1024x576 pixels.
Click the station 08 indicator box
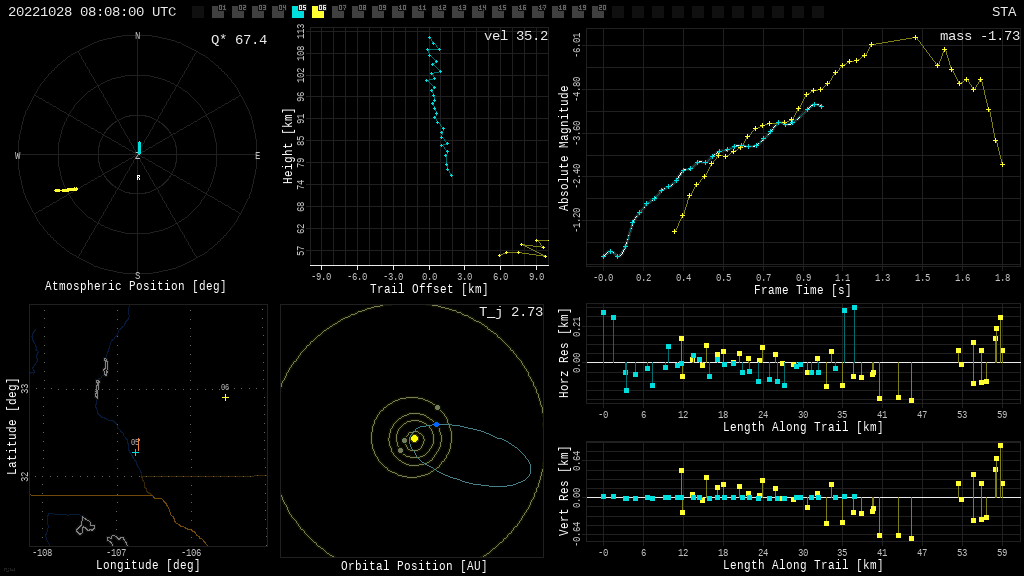click(x=358, y=12)
